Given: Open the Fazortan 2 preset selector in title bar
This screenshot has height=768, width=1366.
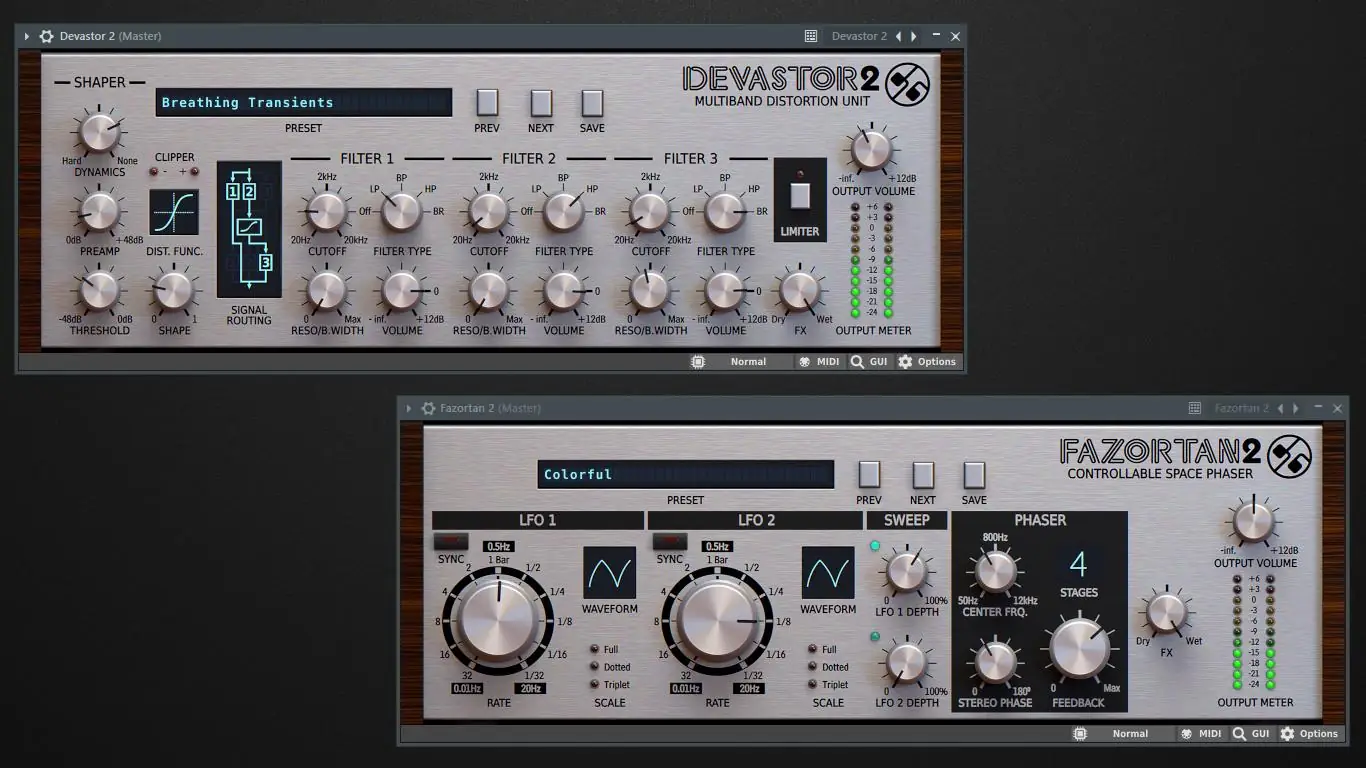Looking at the screenshot, I should tap(1241, 408).
